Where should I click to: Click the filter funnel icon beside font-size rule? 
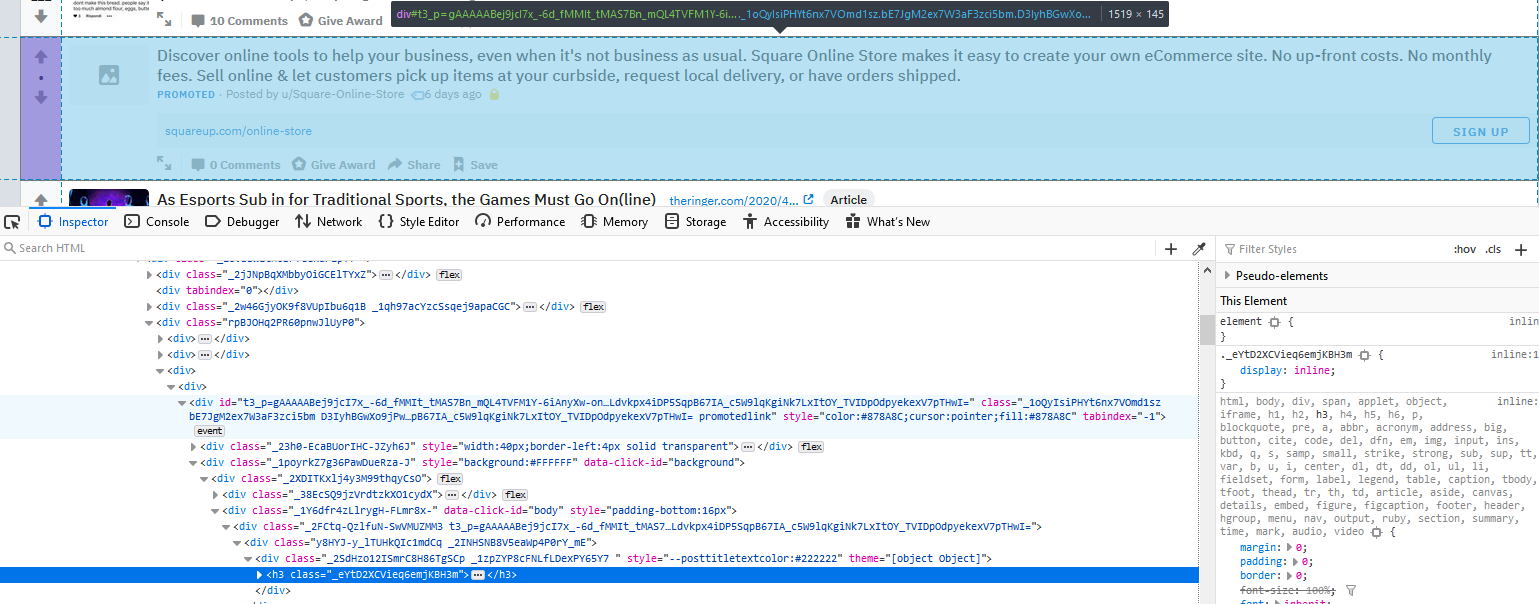(x=1351, y=590)
